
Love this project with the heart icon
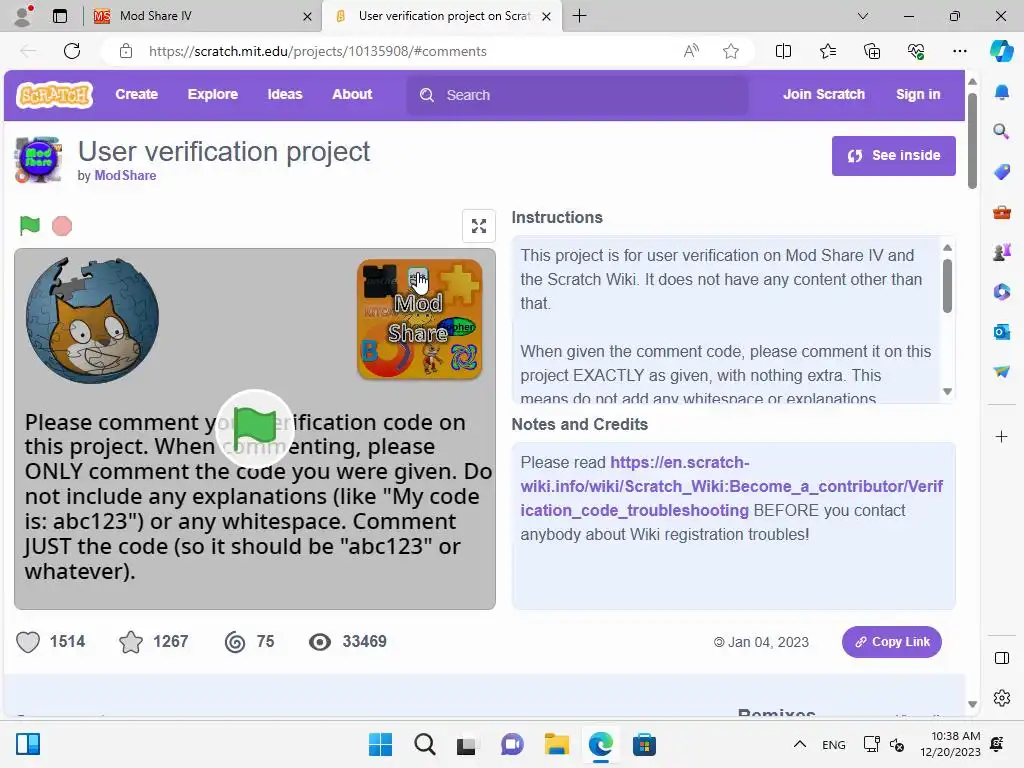[28, 642]
